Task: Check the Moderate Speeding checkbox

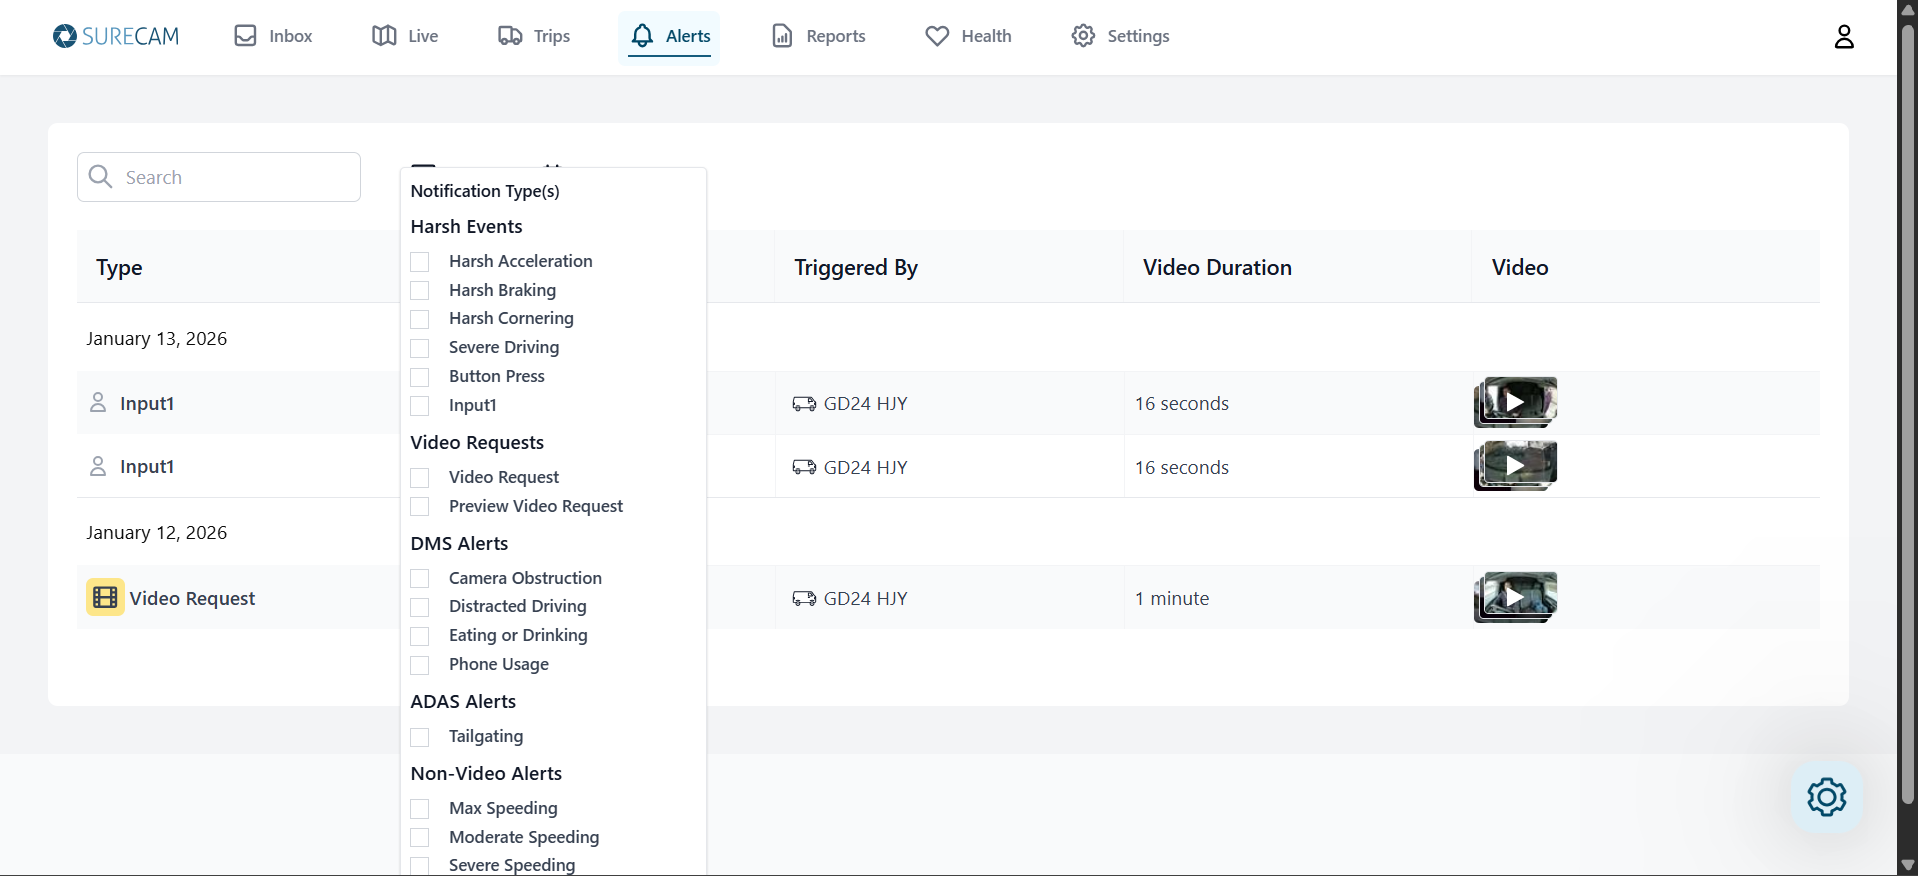Action: 420,838
